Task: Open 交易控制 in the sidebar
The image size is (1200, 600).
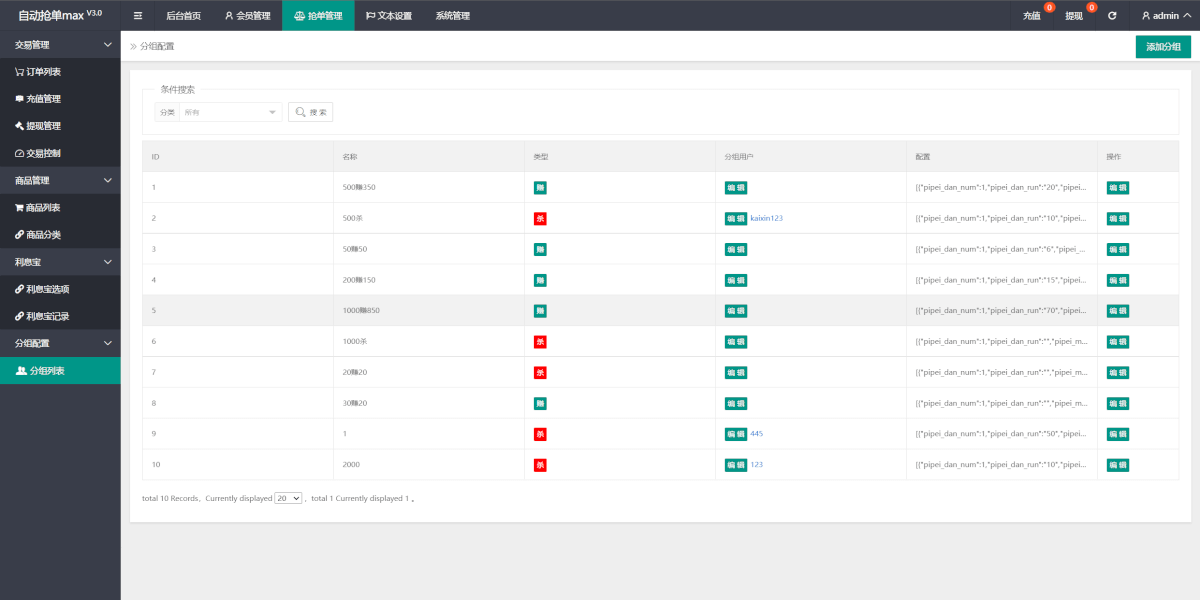Action: point(60,153)
